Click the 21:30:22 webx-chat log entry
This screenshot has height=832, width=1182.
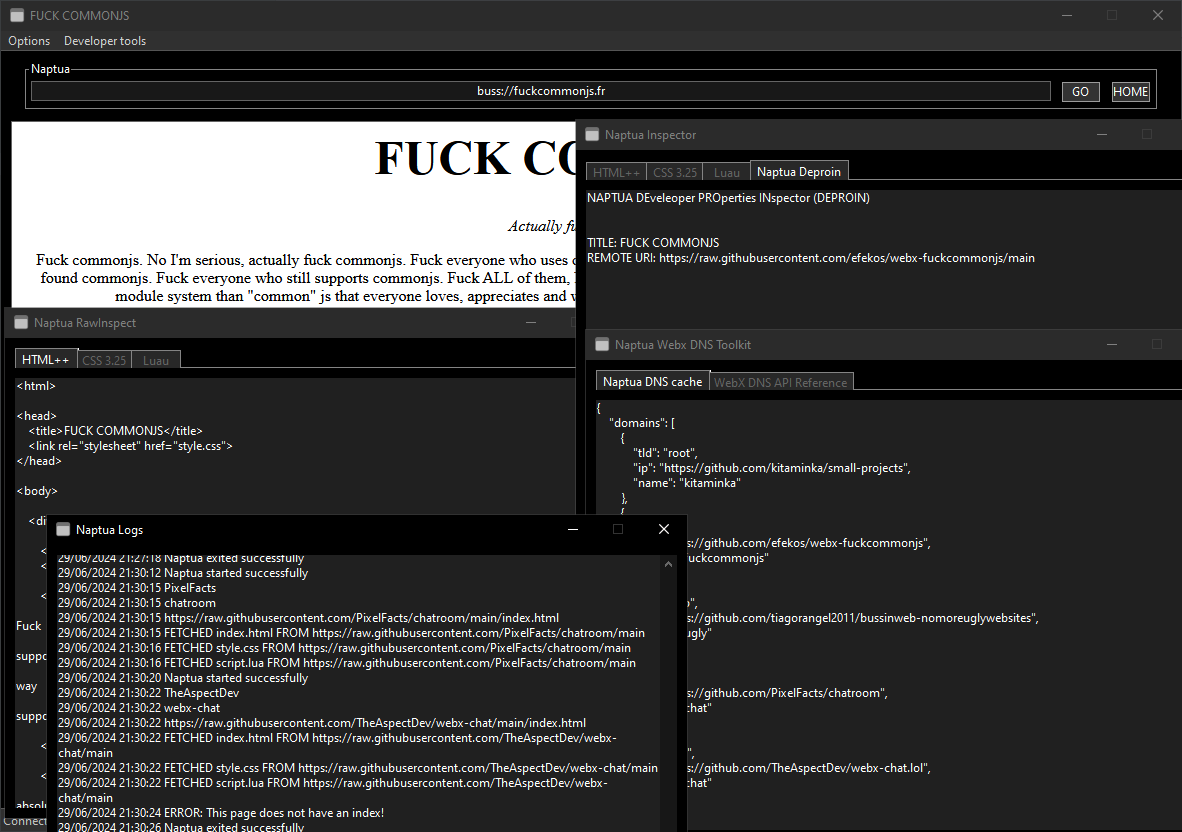tap(139, 708)
